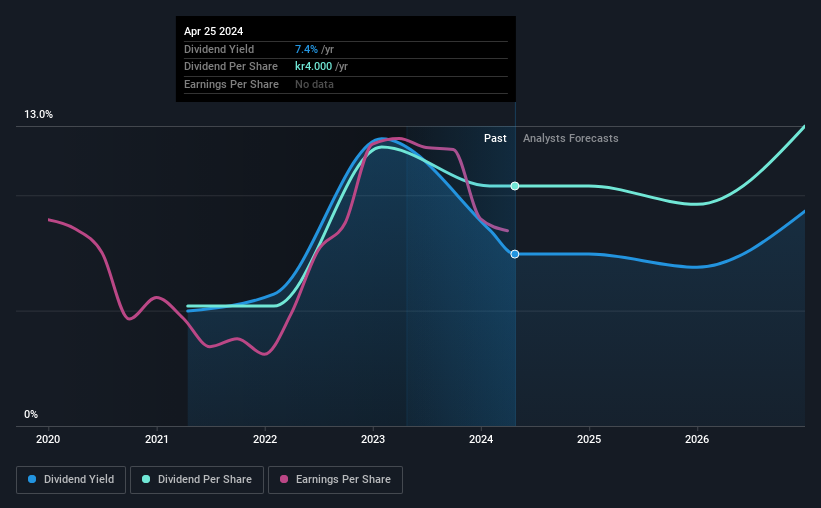
Task: Select the teal data point marker on Dividend Per Share line
Action: [515, 186]
